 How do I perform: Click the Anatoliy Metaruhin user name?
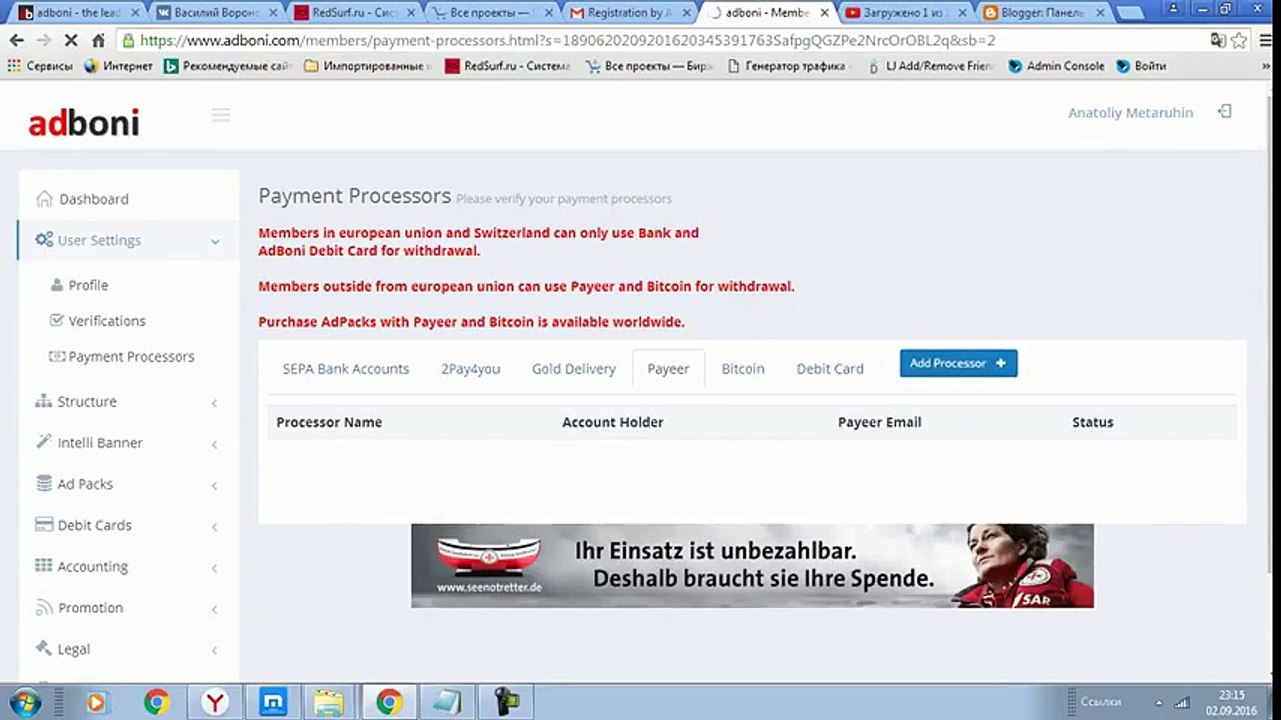tap(1131, 112)
